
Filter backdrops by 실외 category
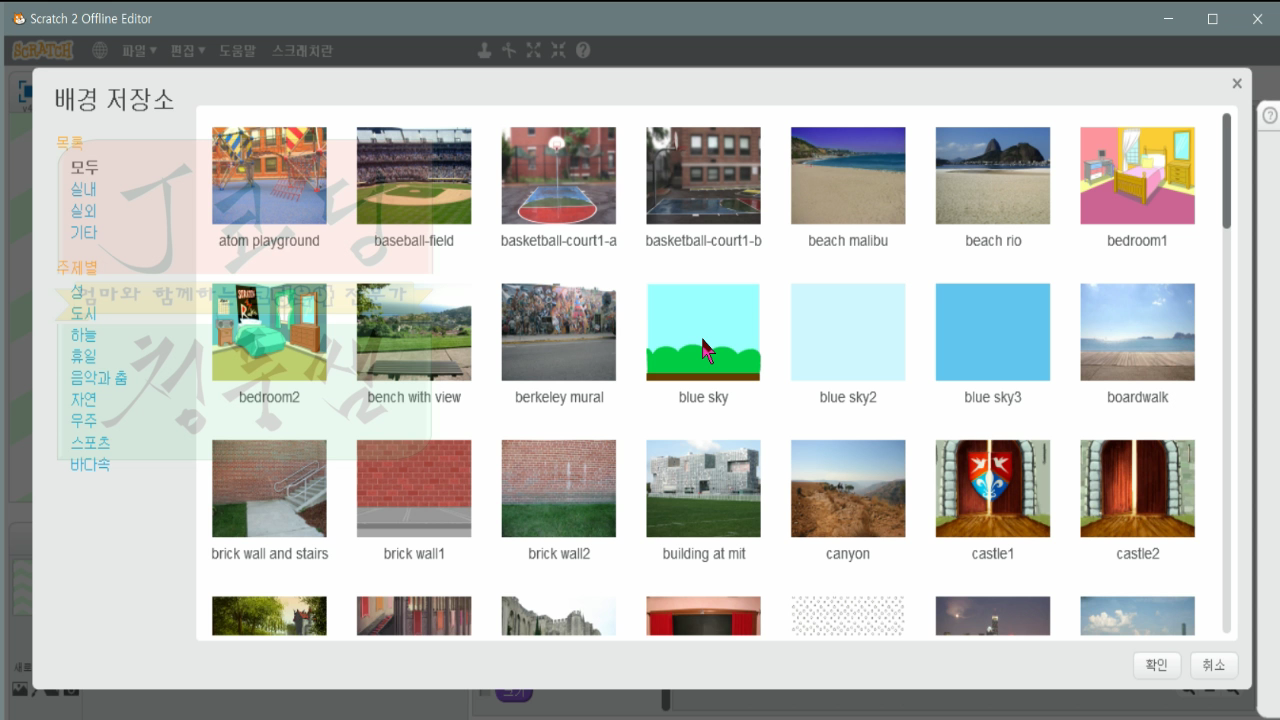point(84,211)
